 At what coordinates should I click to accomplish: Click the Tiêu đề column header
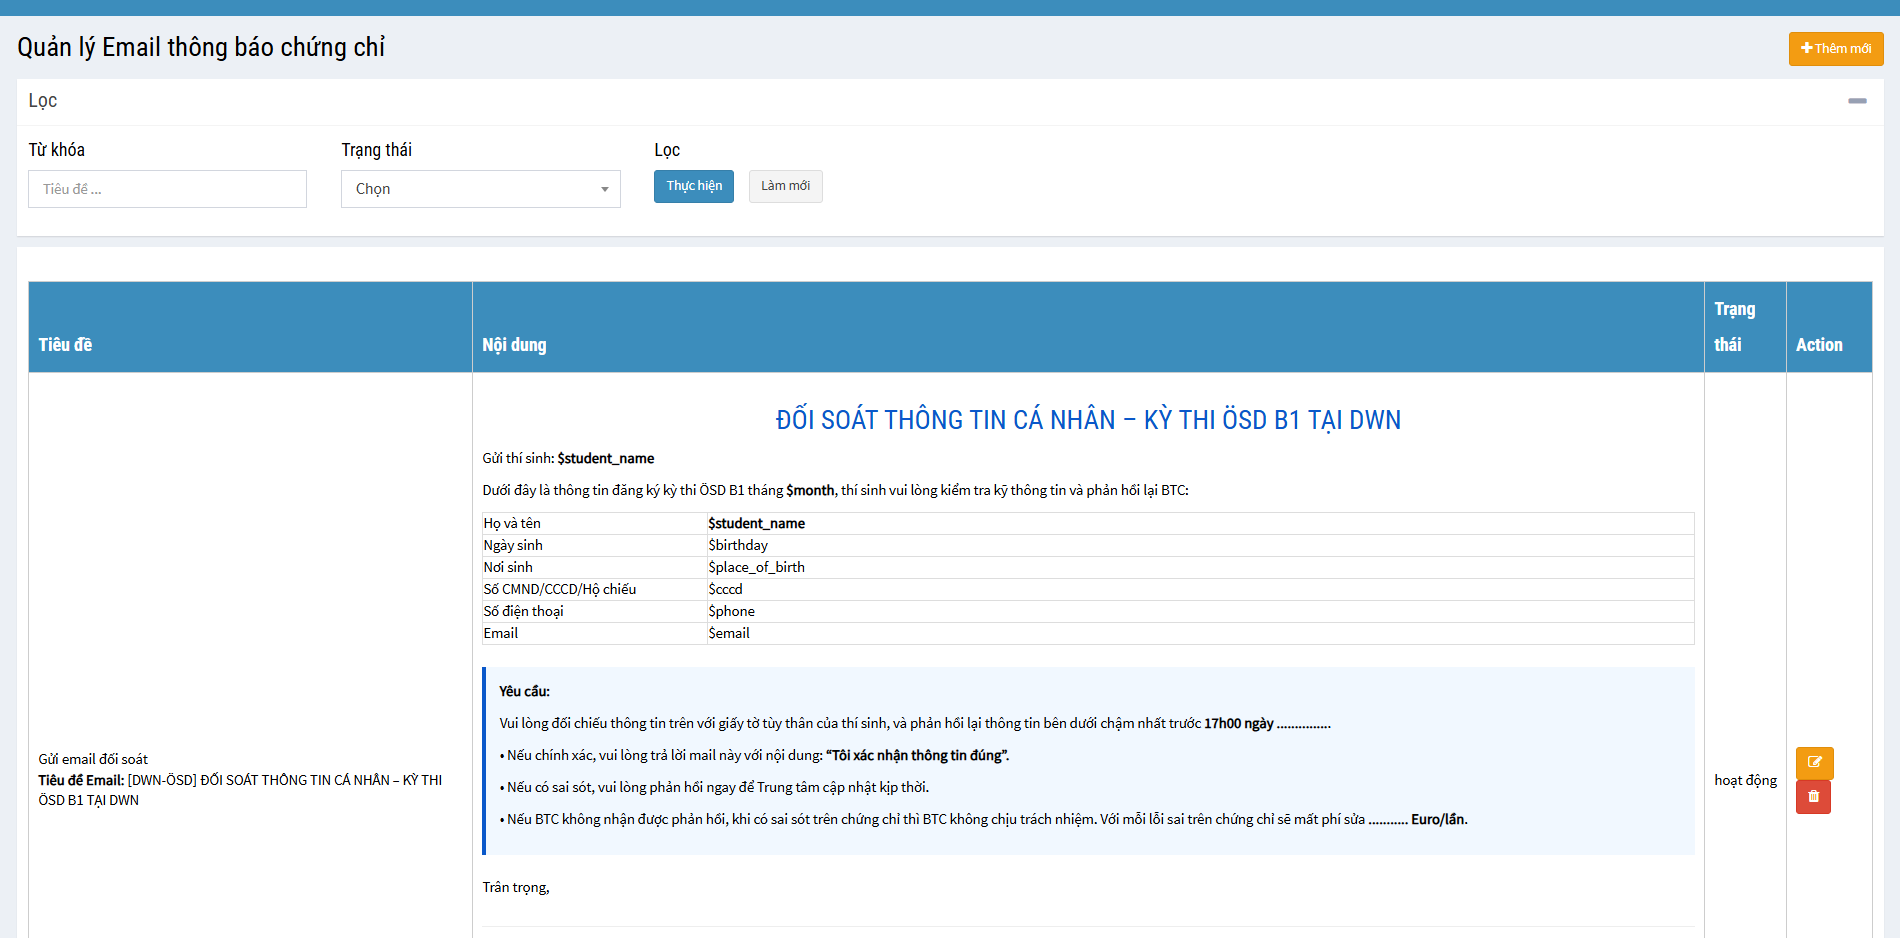pyautogui.click(x=65, y=345)
